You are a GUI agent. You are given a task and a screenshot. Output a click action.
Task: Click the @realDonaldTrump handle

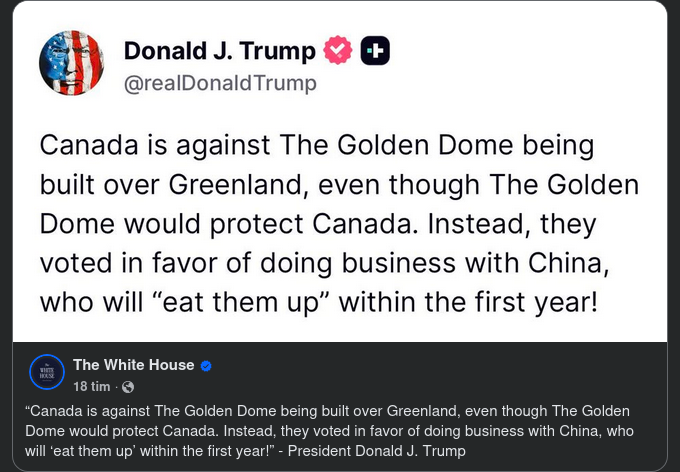[x=219, y=83]
